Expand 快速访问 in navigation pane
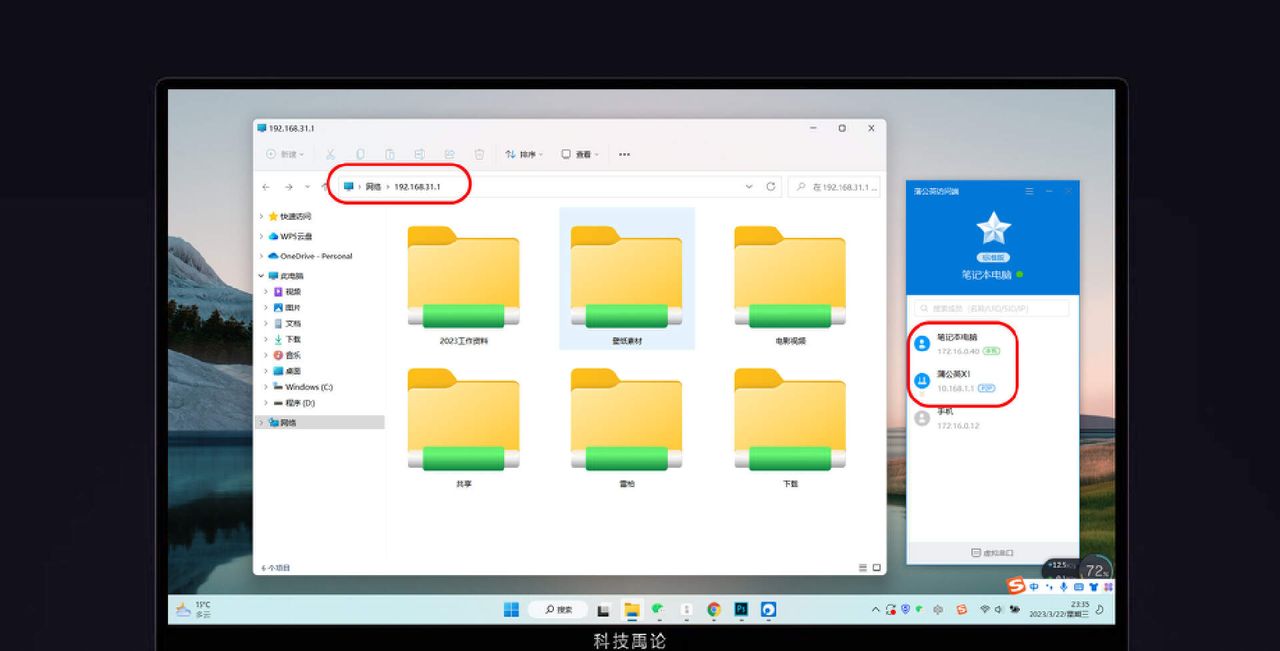 pos(262,216)
